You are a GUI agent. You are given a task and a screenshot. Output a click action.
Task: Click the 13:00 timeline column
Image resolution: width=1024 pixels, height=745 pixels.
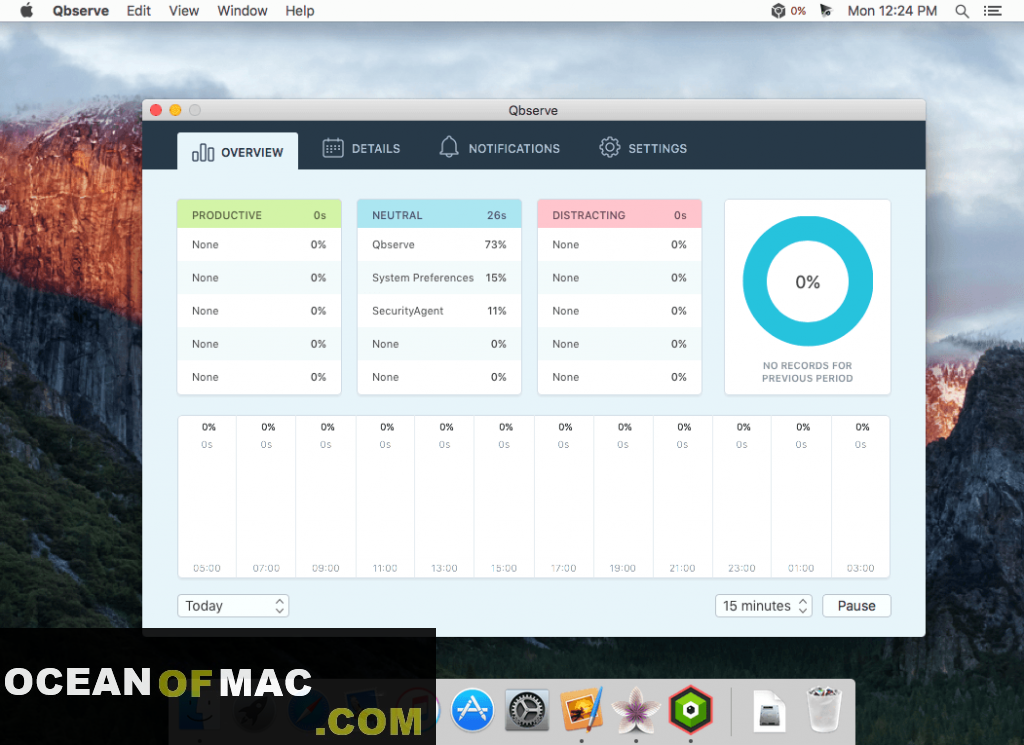click(x=445, y=496)
